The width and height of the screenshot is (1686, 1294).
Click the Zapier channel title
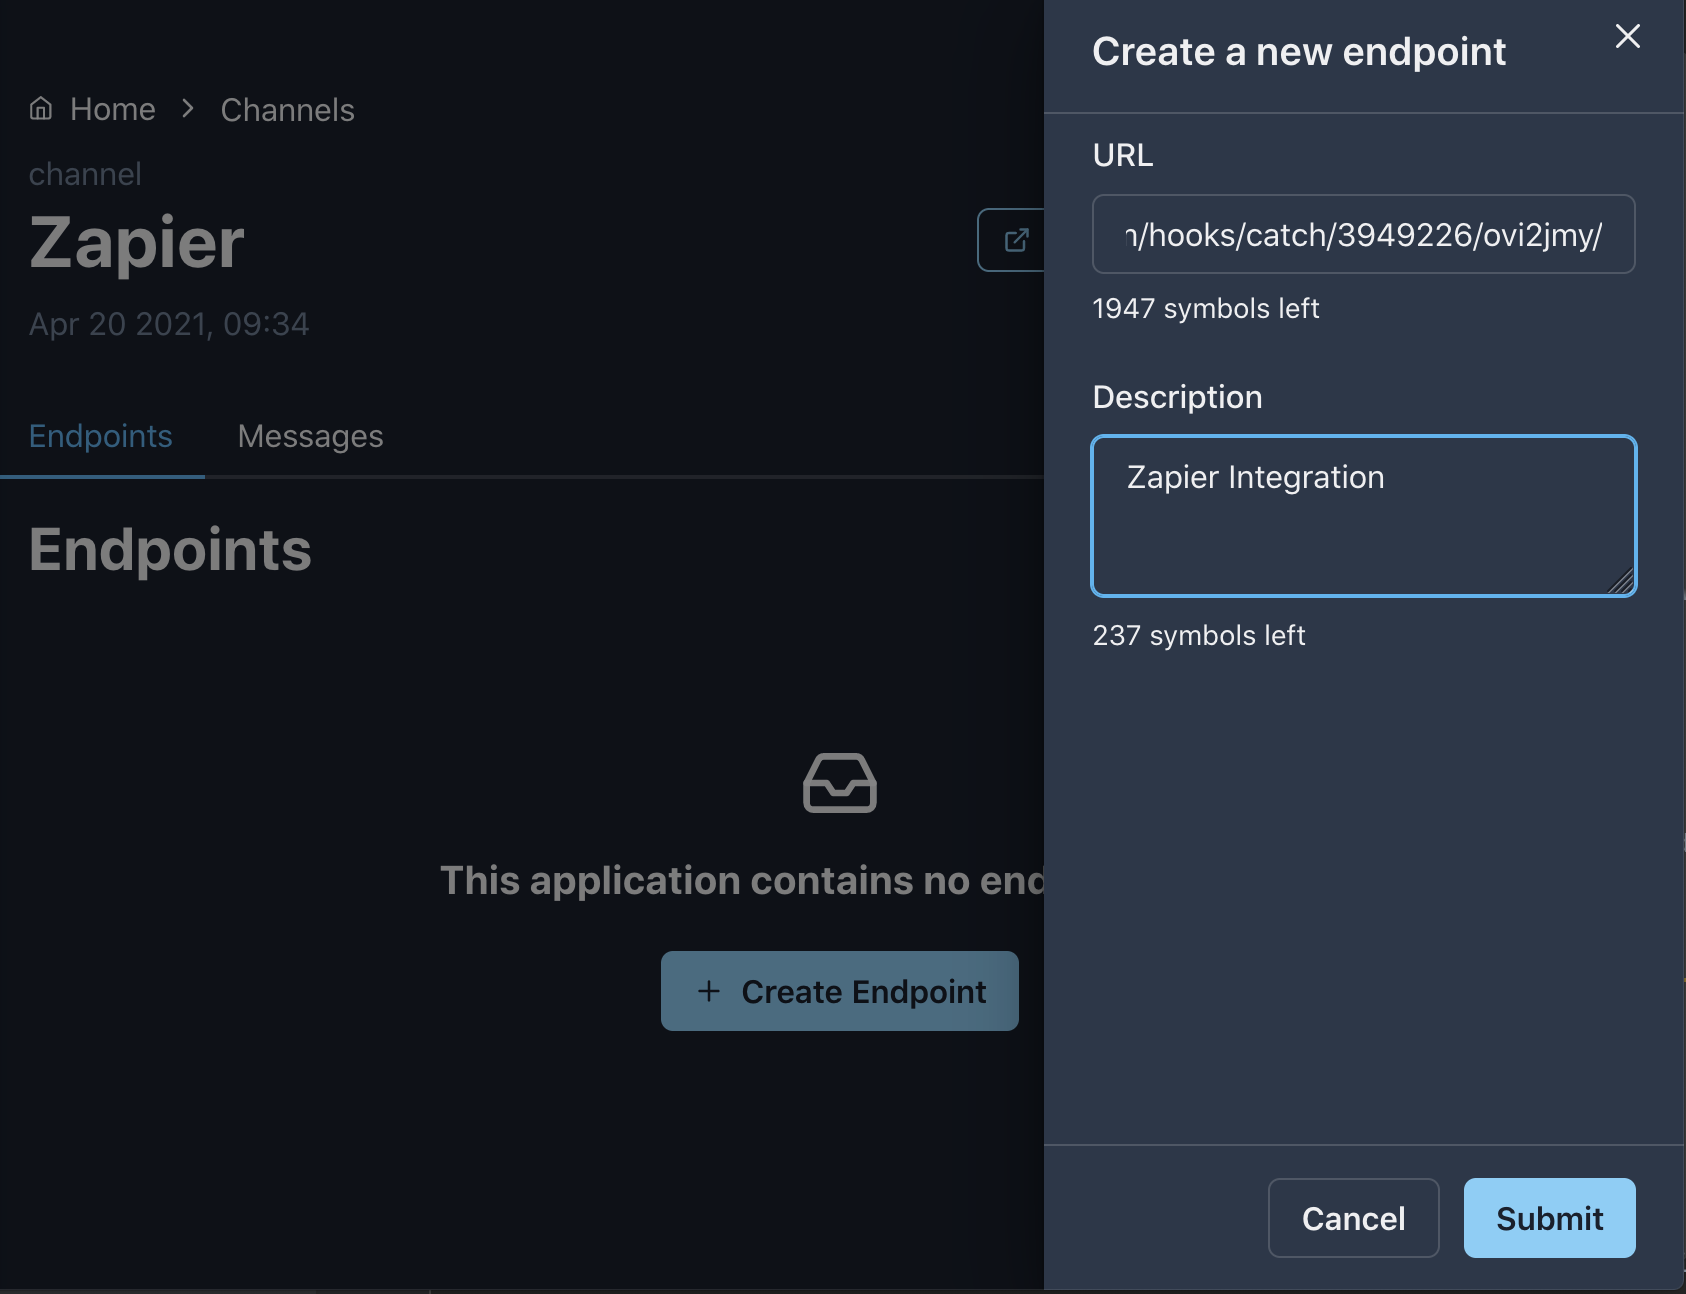137,243
